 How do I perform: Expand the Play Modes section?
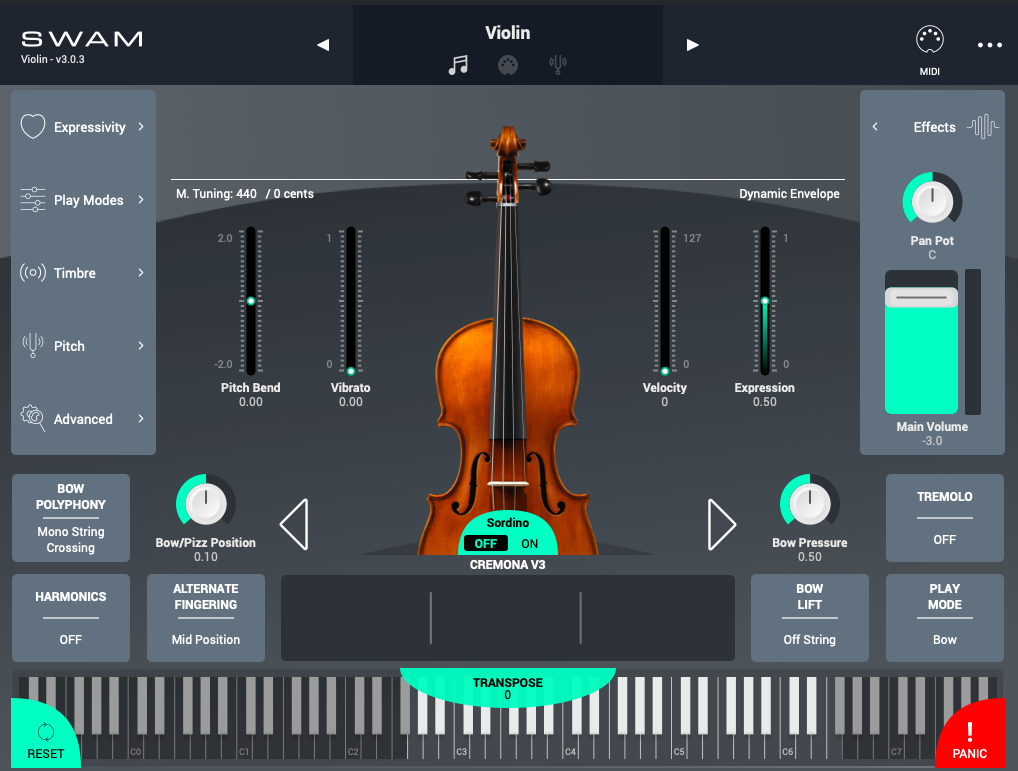pos(83,200)
